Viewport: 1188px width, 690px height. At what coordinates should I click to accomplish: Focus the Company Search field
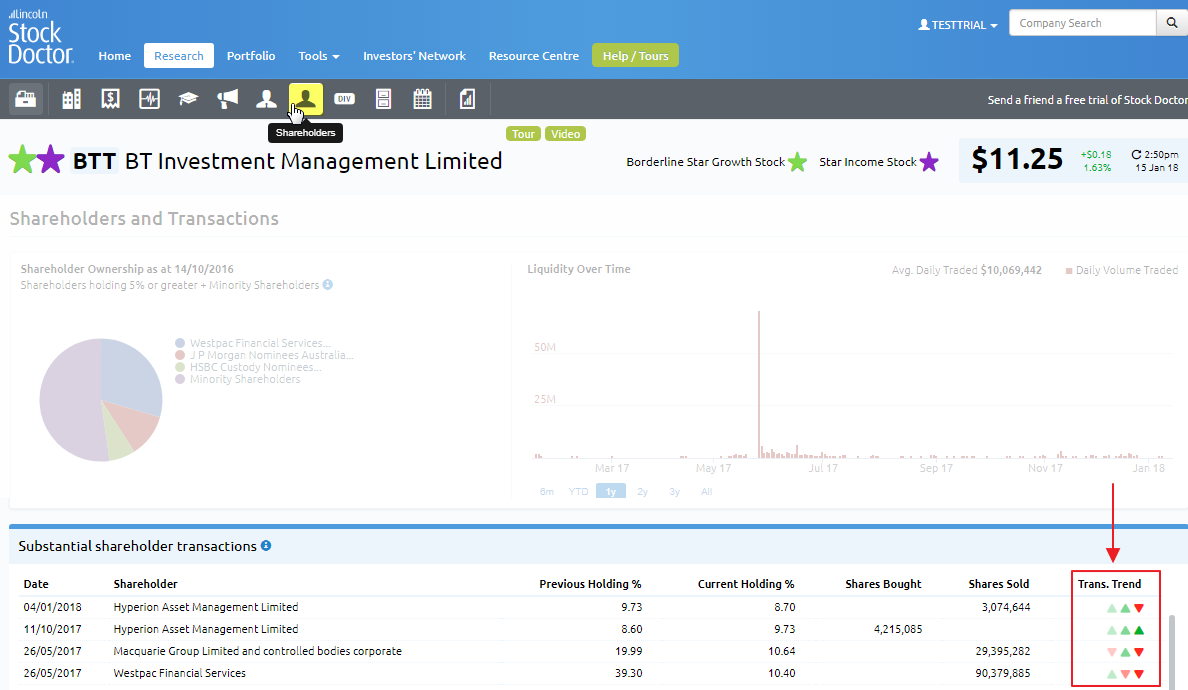click(x=1083, y=23)
